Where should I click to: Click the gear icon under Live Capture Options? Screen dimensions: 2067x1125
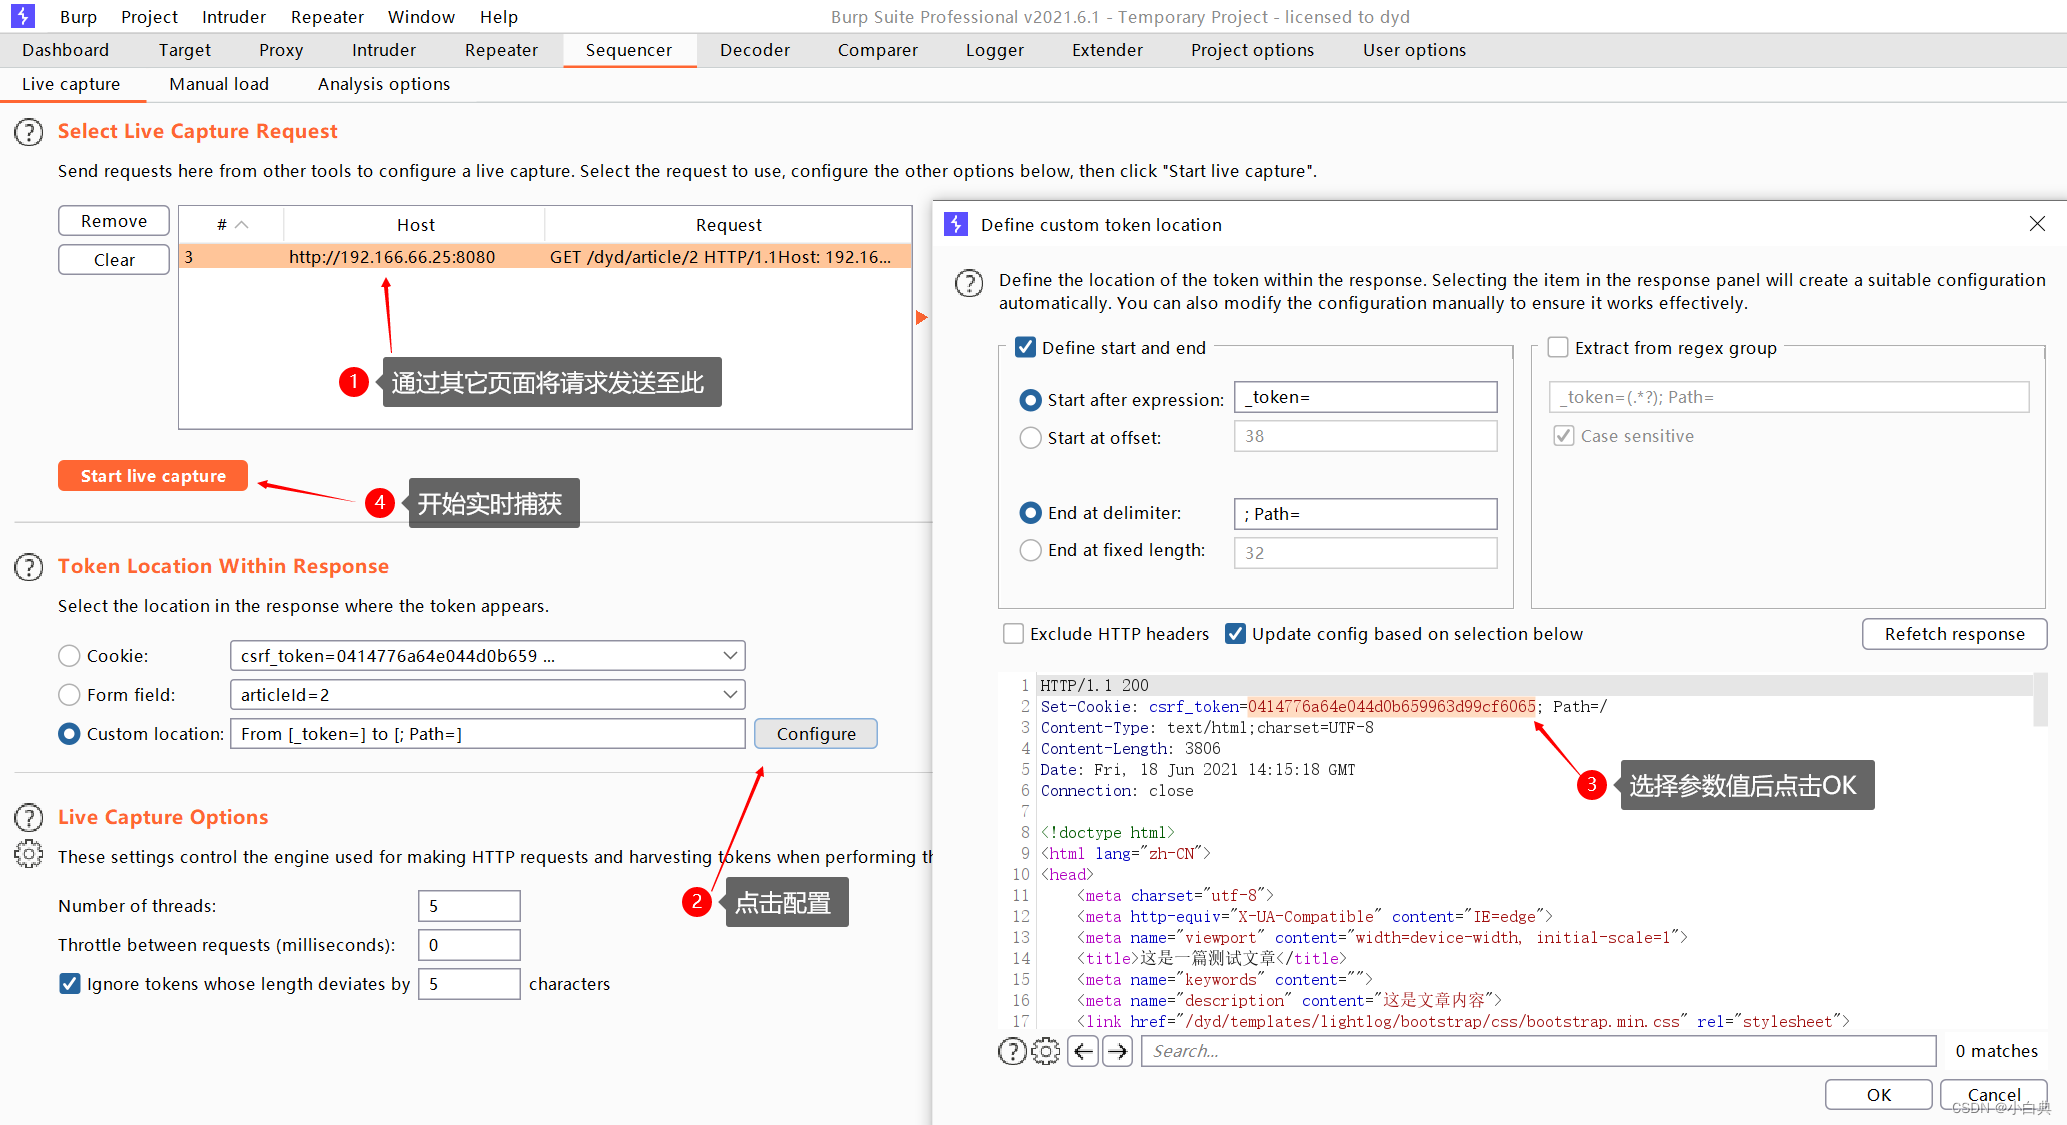coord(29,854)
